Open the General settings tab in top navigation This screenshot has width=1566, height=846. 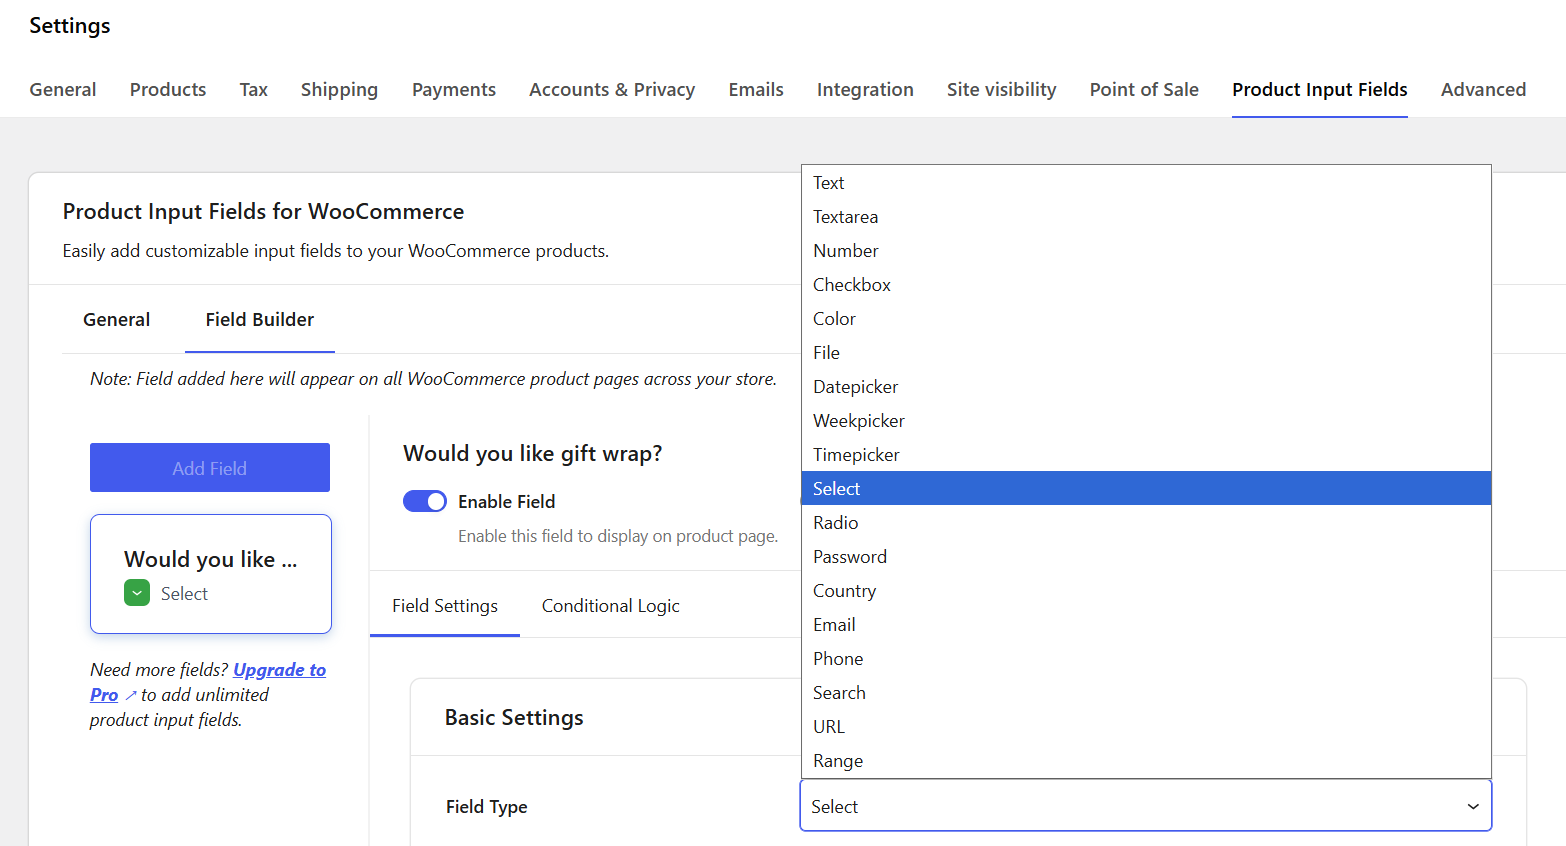tap(63, 89)
